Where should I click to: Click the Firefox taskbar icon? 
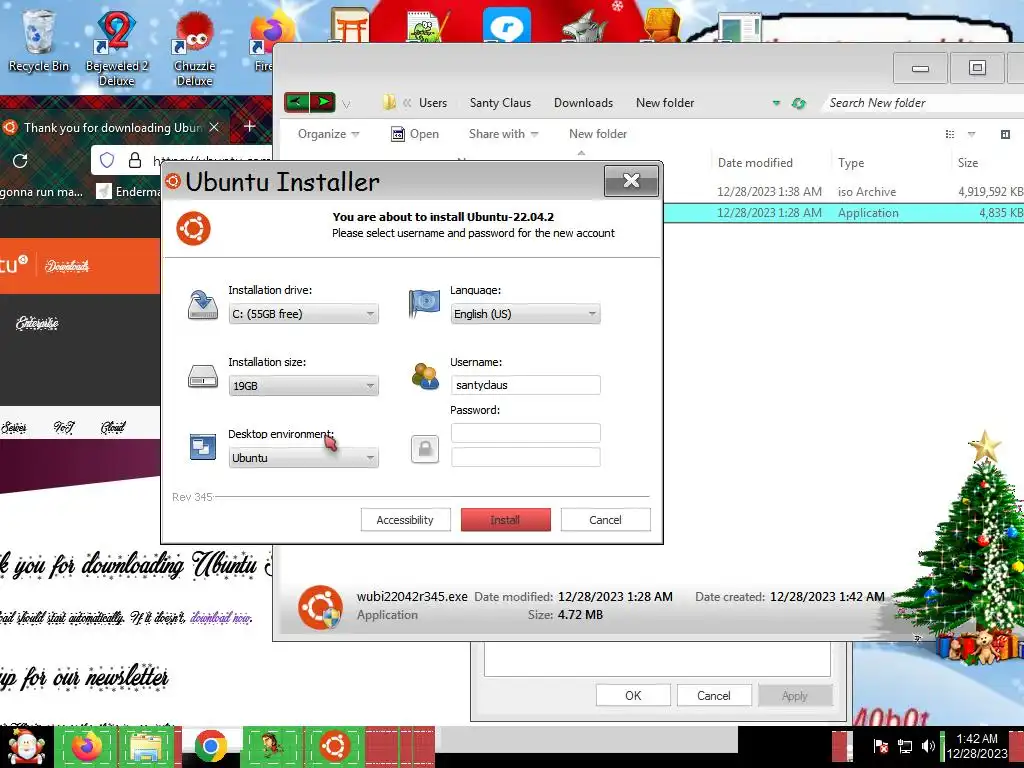point(86,746)
